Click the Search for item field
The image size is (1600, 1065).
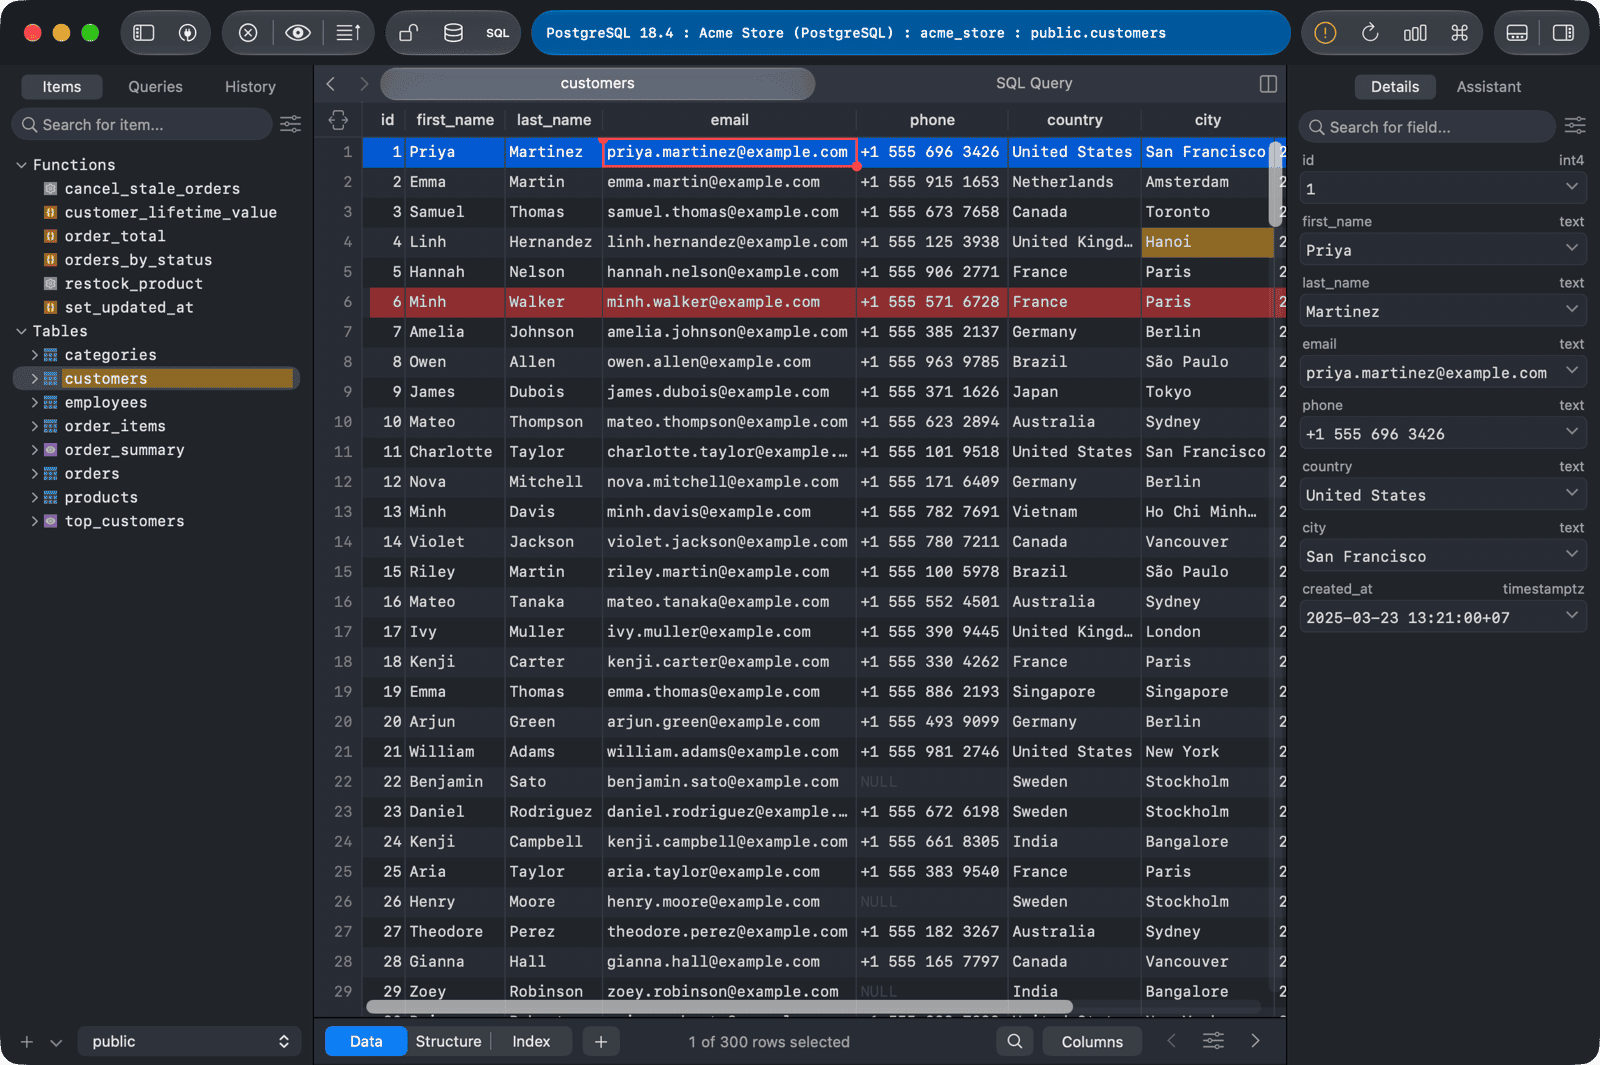(142, 124)
